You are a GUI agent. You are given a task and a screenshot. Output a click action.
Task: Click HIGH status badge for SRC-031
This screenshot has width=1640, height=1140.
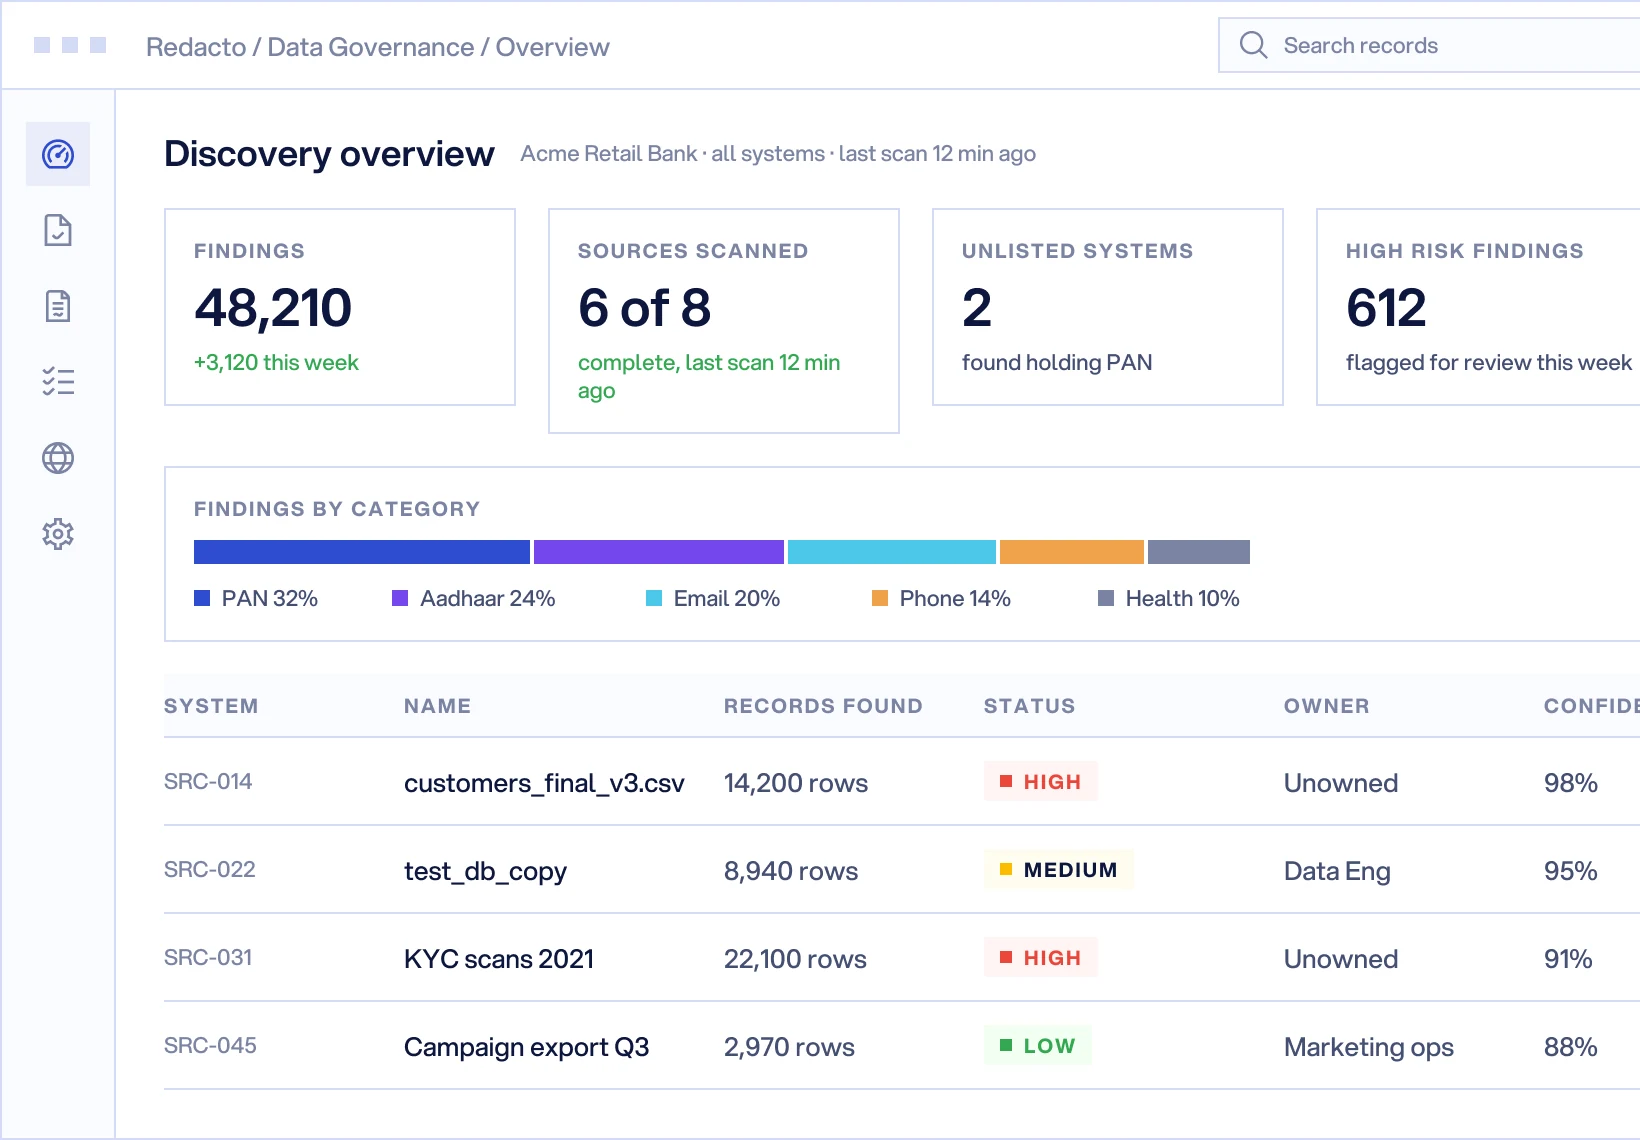1041,957
